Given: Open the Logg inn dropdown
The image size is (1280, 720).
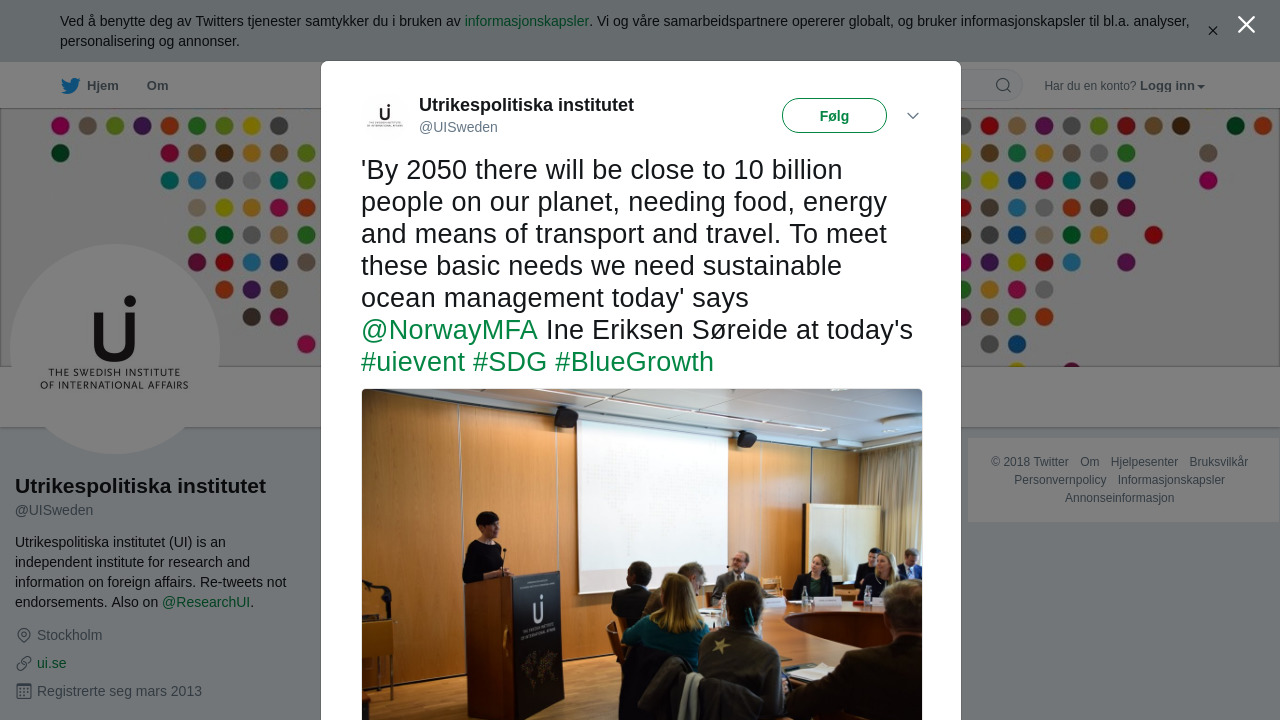Looking at the screenshot, I should click(x=1172, y=86).
